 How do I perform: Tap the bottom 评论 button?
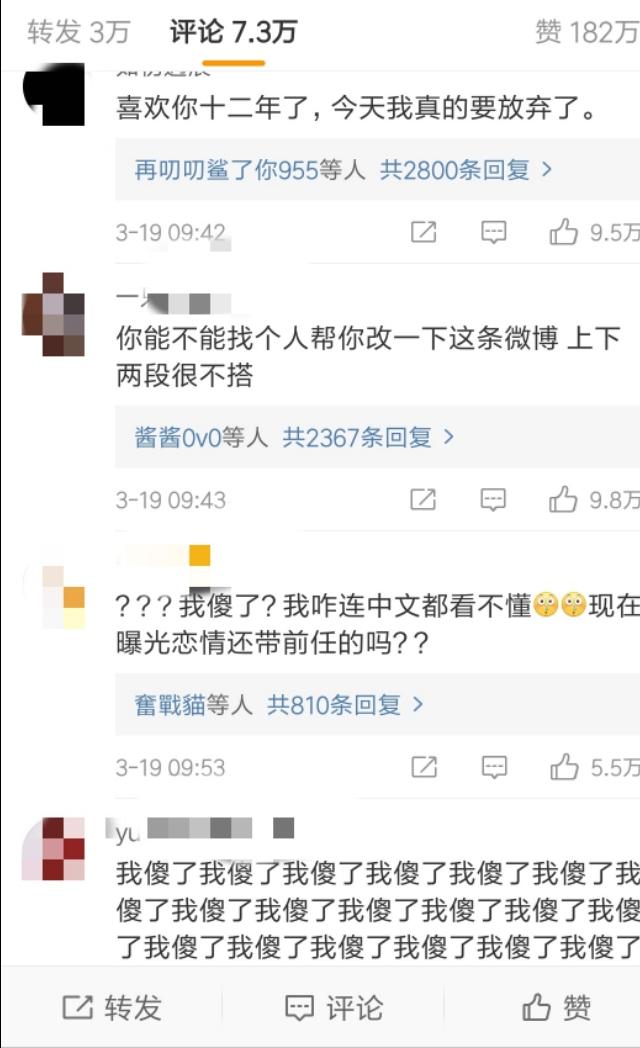point(333,1007)
